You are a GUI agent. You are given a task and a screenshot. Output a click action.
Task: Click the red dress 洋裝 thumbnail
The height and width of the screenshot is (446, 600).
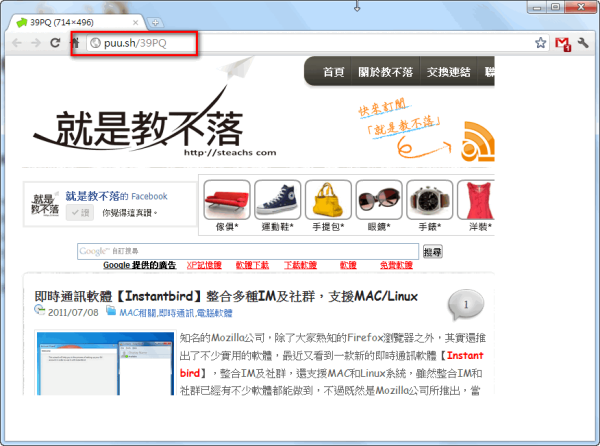[x=476, y=200]
